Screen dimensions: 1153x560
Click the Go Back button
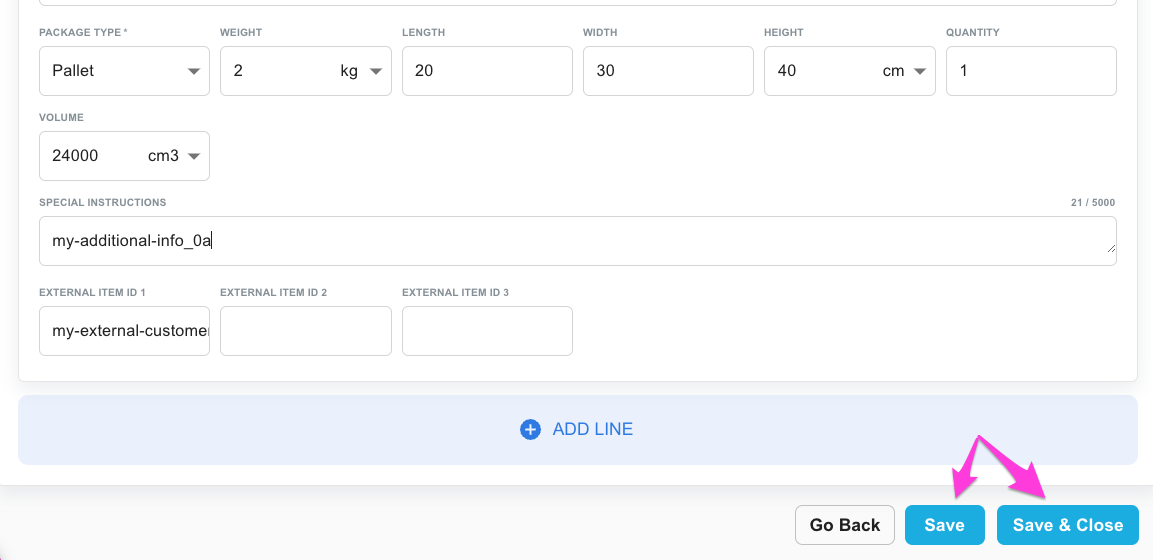coord(845,525)
